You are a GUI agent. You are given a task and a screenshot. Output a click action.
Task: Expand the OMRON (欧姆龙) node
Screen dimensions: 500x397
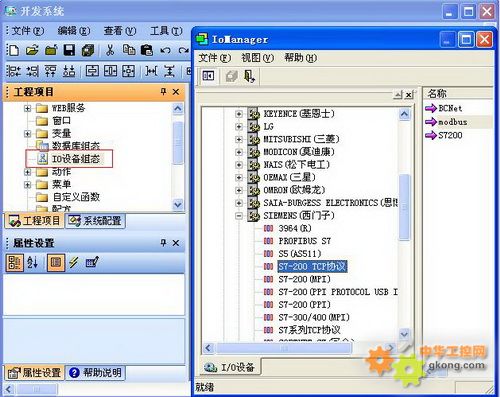pyautogui.click(x=239, y=190)
